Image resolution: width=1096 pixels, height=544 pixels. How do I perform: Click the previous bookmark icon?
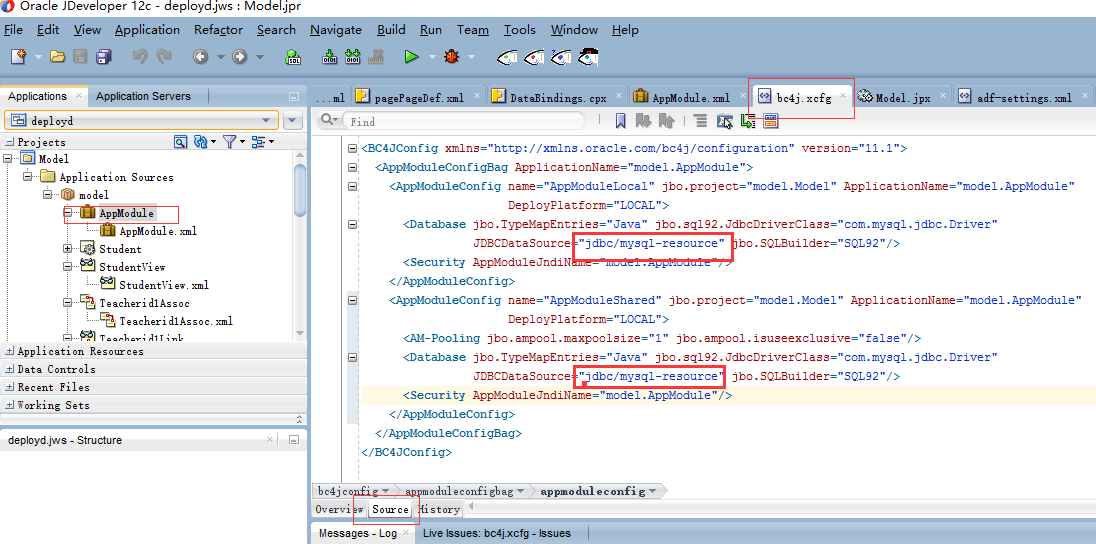666,121
